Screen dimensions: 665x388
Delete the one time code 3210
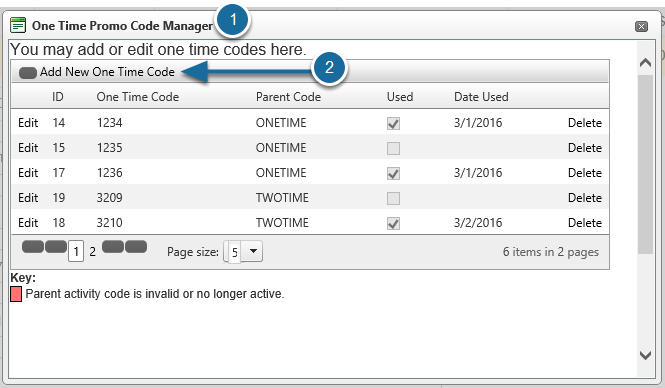point(585,223)
